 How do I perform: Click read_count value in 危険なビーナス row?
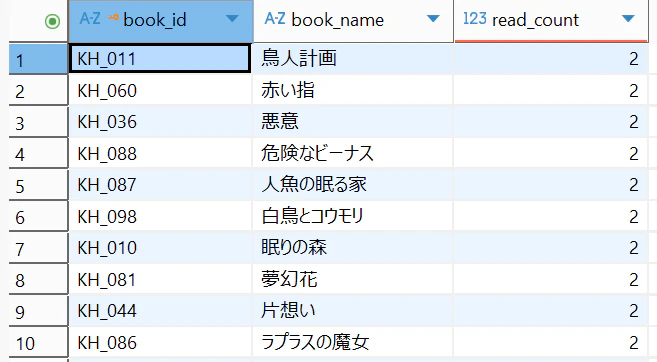(634, 153)
